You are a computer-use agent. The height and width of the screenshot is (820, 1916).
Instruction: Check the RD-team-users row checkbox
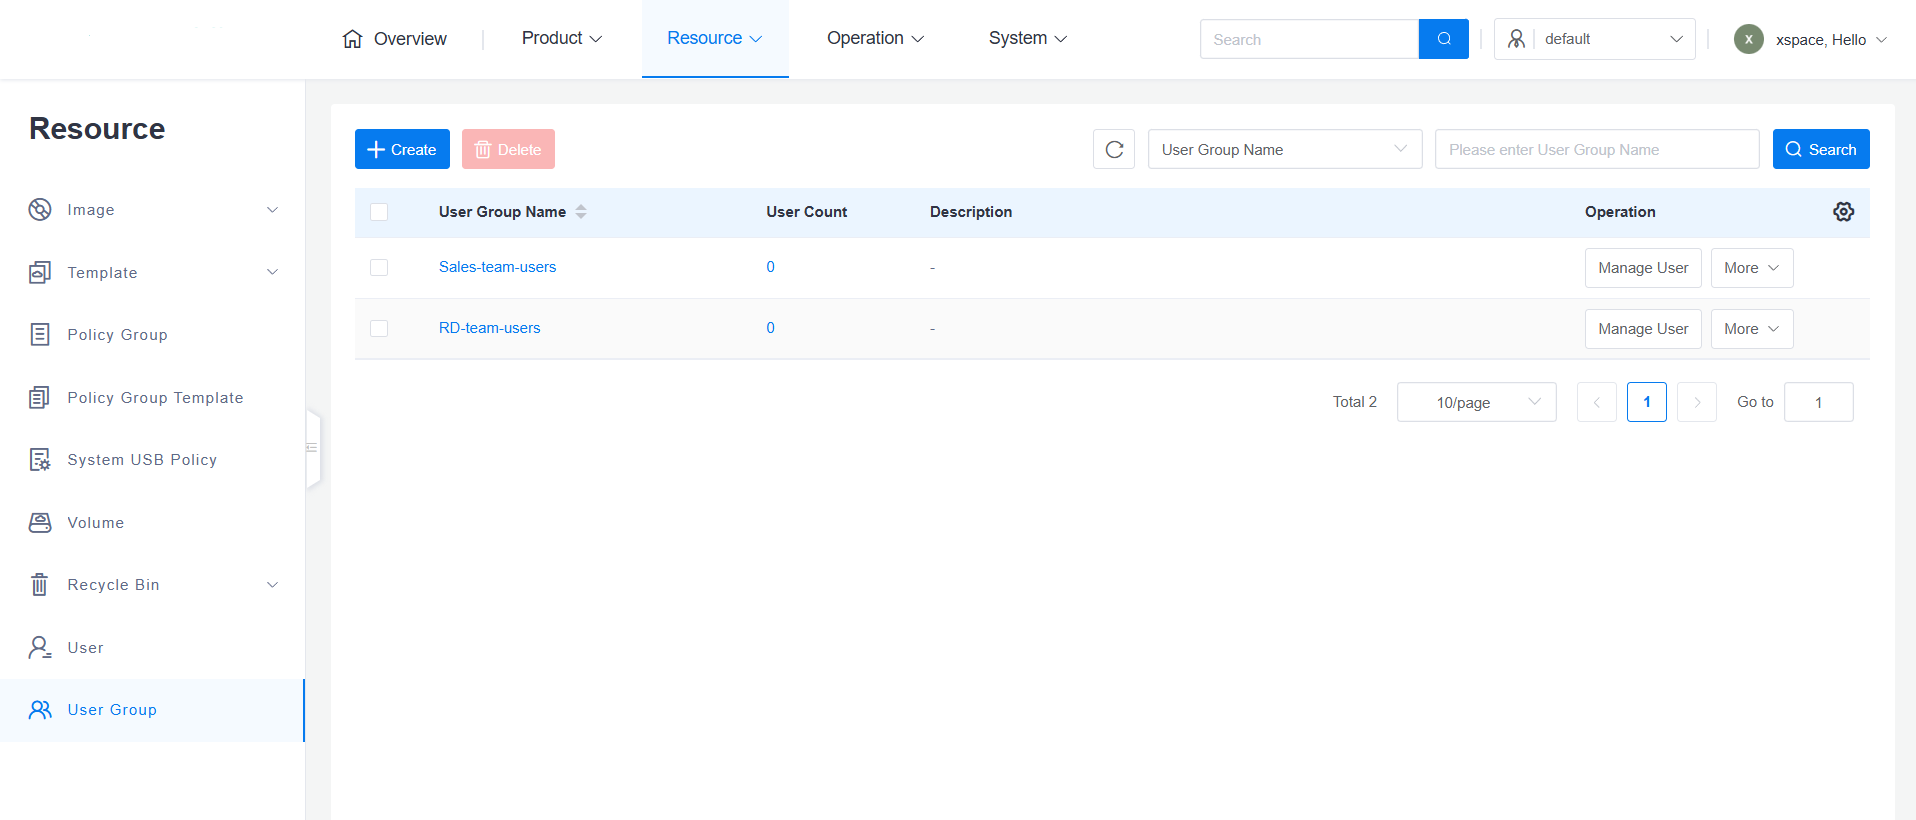379,329
